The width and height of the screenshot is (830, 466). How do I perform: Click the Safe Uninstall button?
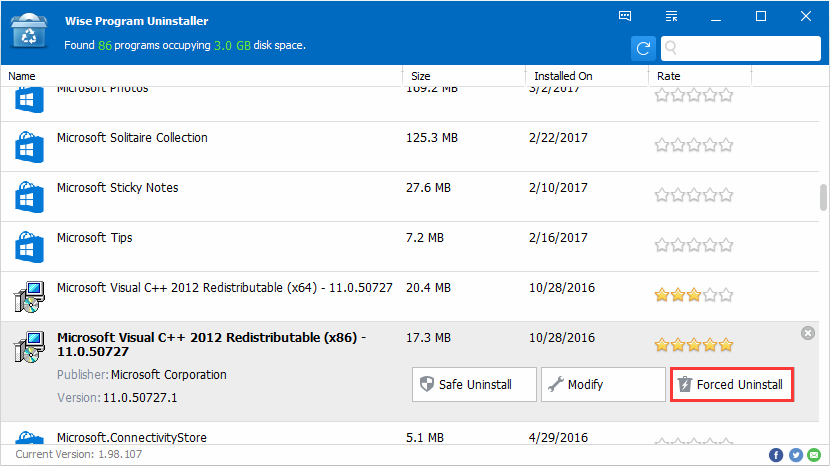pyautogui.click(x=474, y=384)
